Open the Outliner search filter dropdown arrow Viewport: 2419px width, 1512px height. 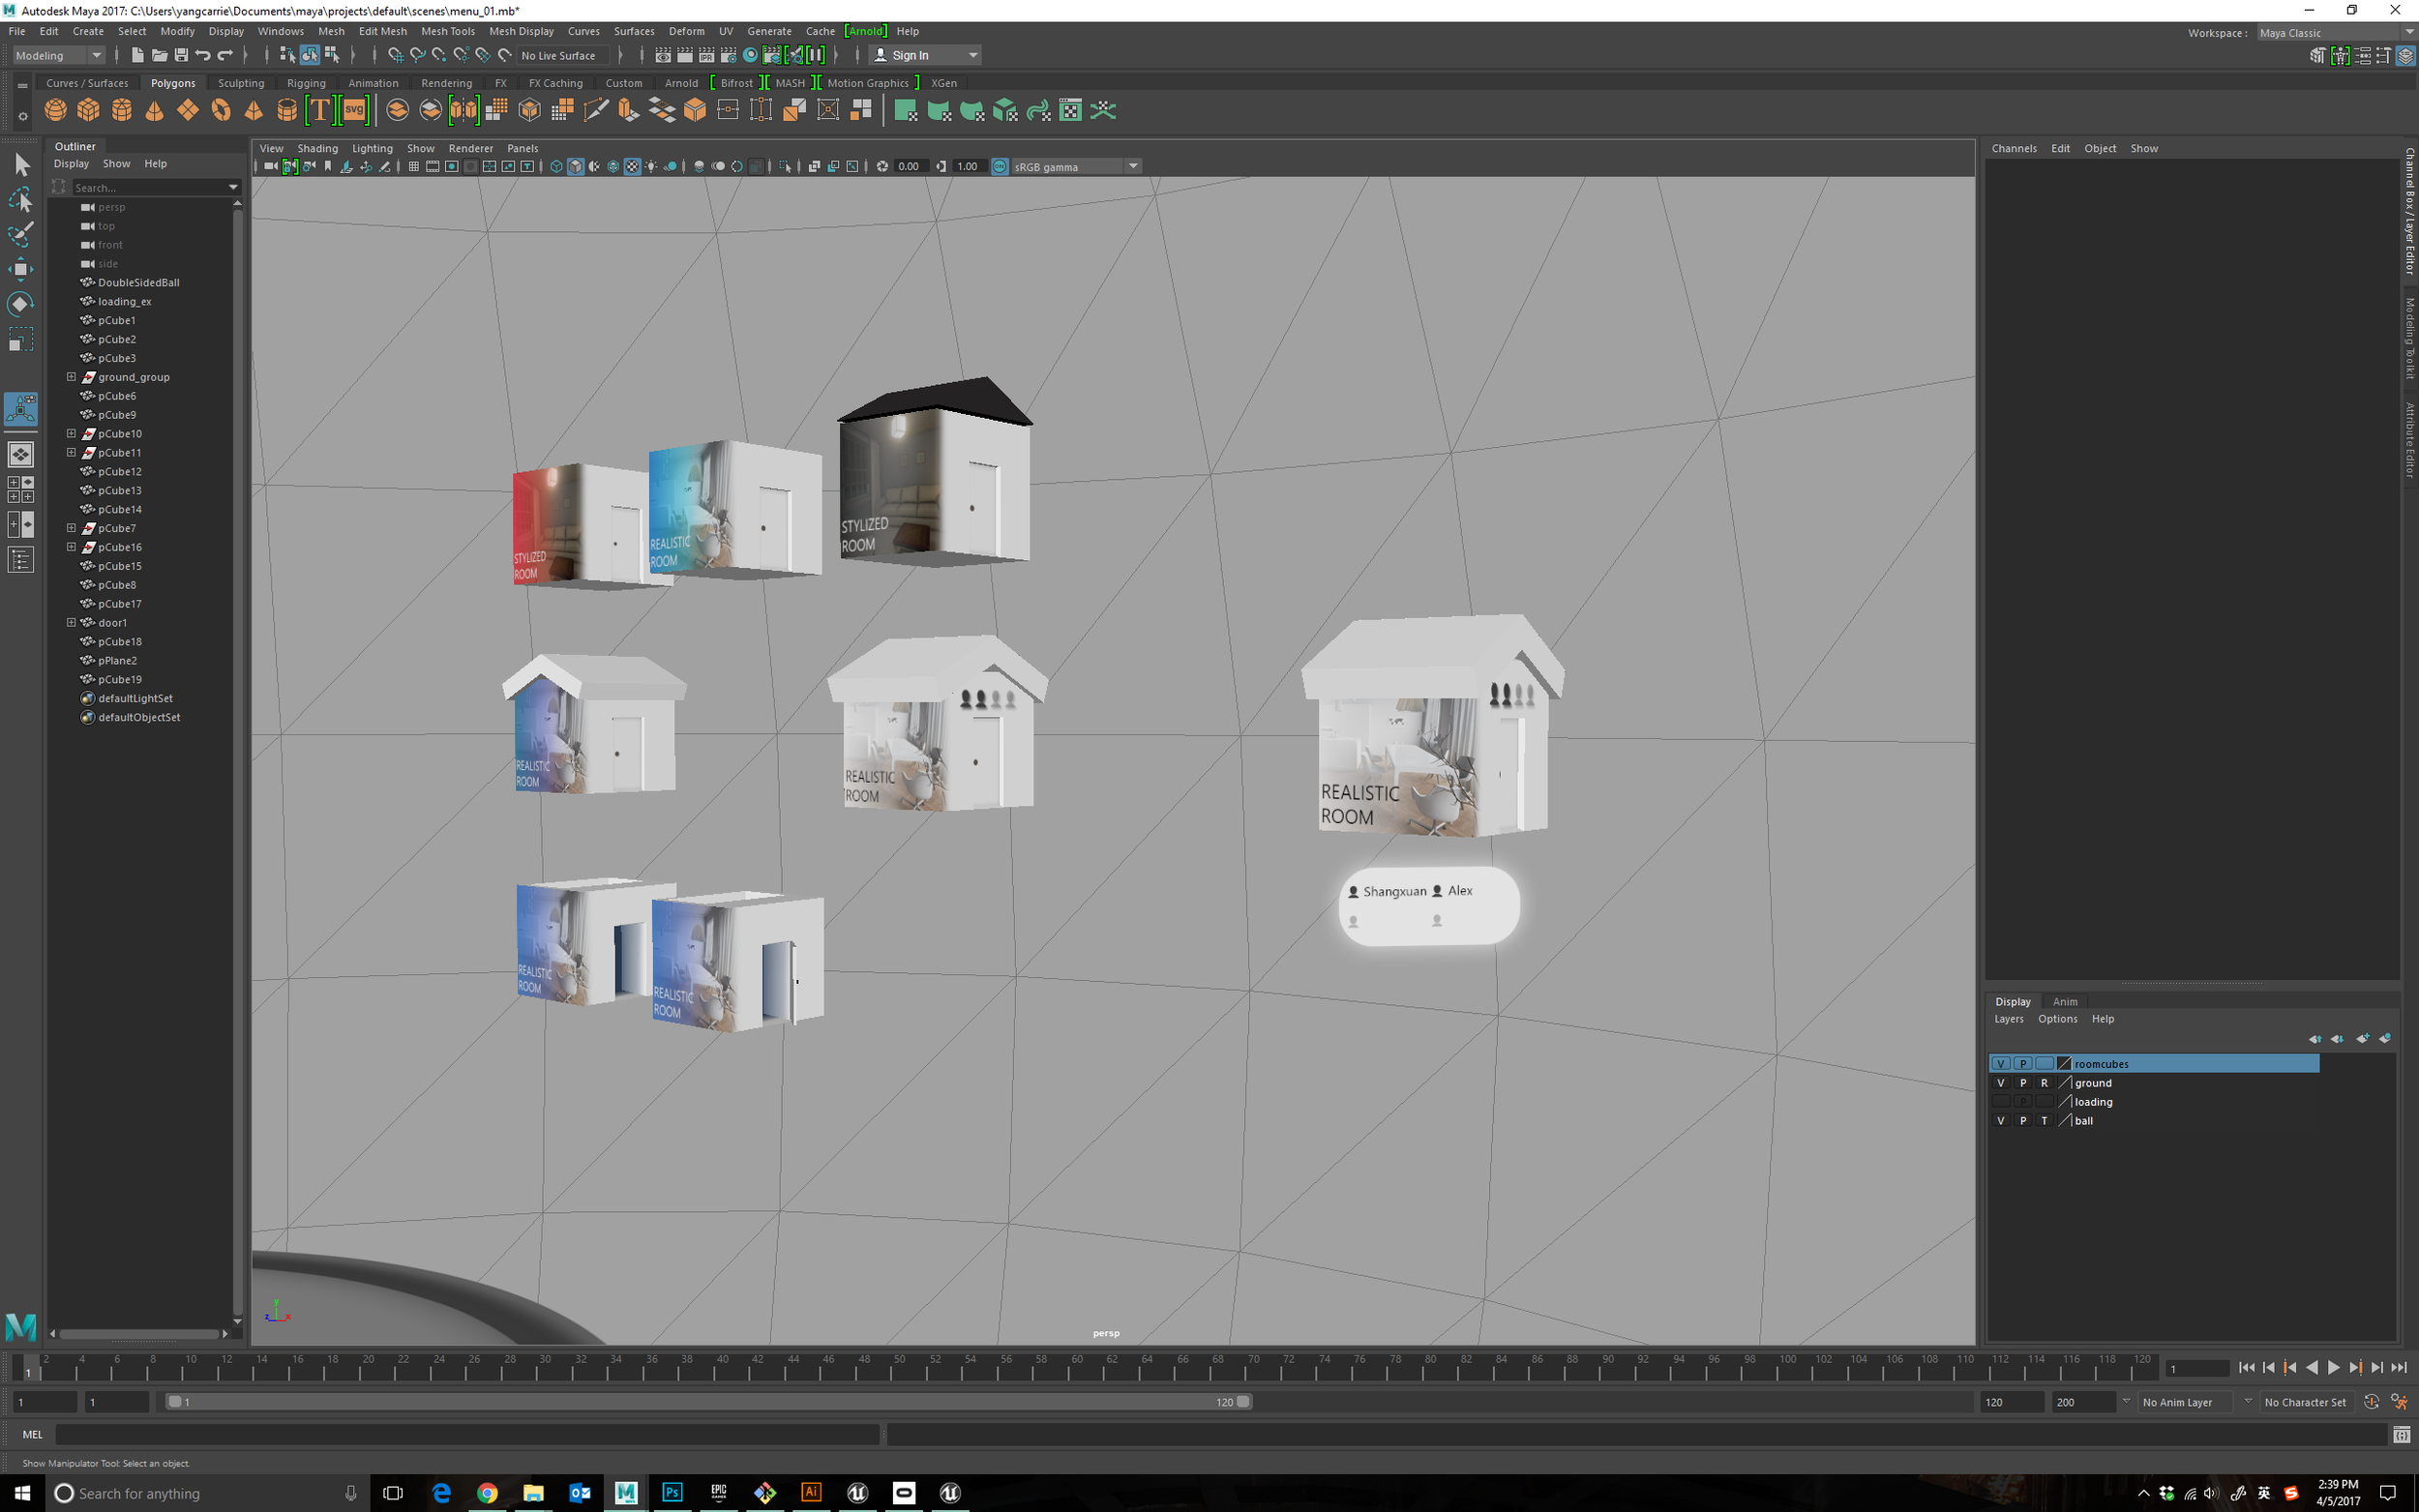point(233,187)
